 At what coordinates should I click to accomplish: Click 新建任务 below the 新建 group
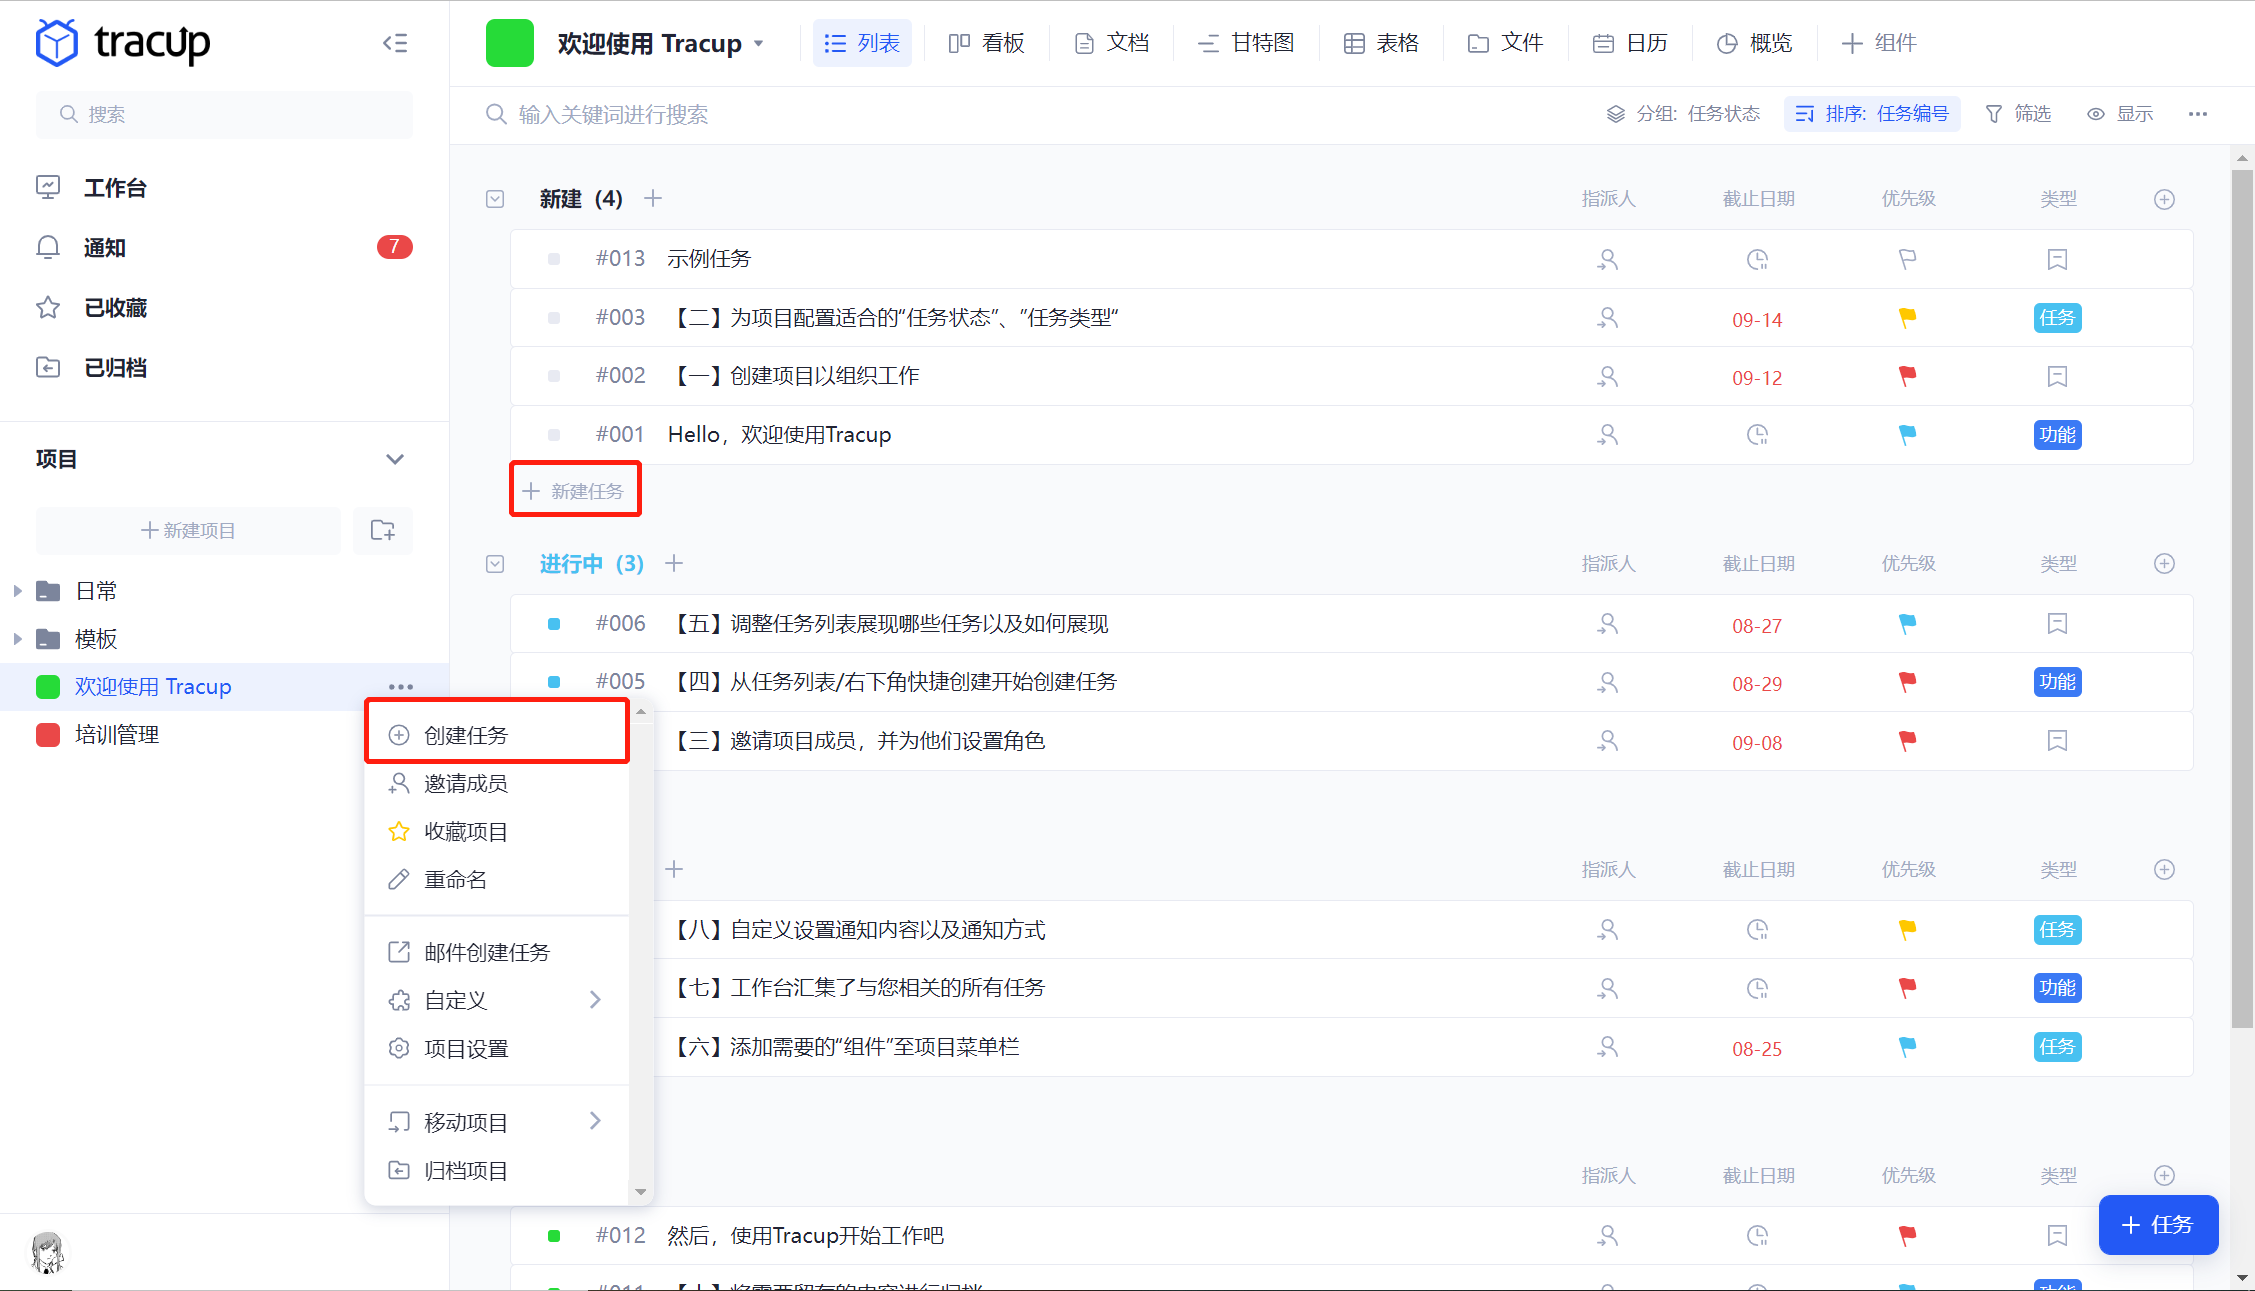coord(575,490)
